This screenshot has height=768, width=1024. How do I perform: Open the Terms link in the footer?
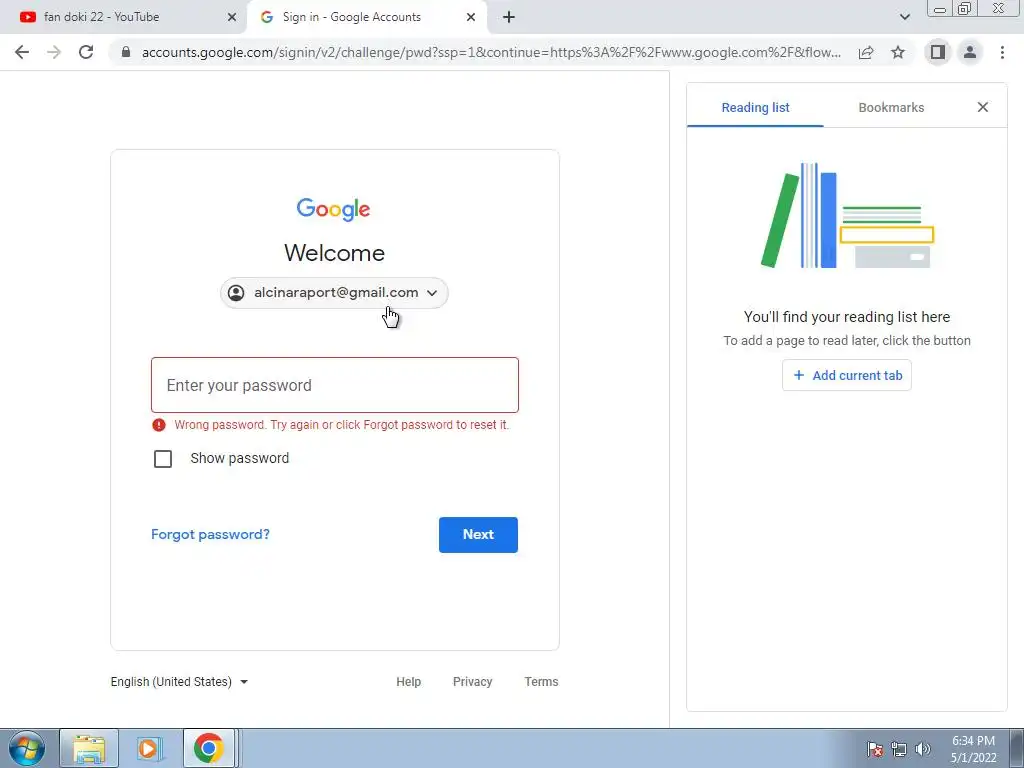pyautogui.click(x=541, y=682)
